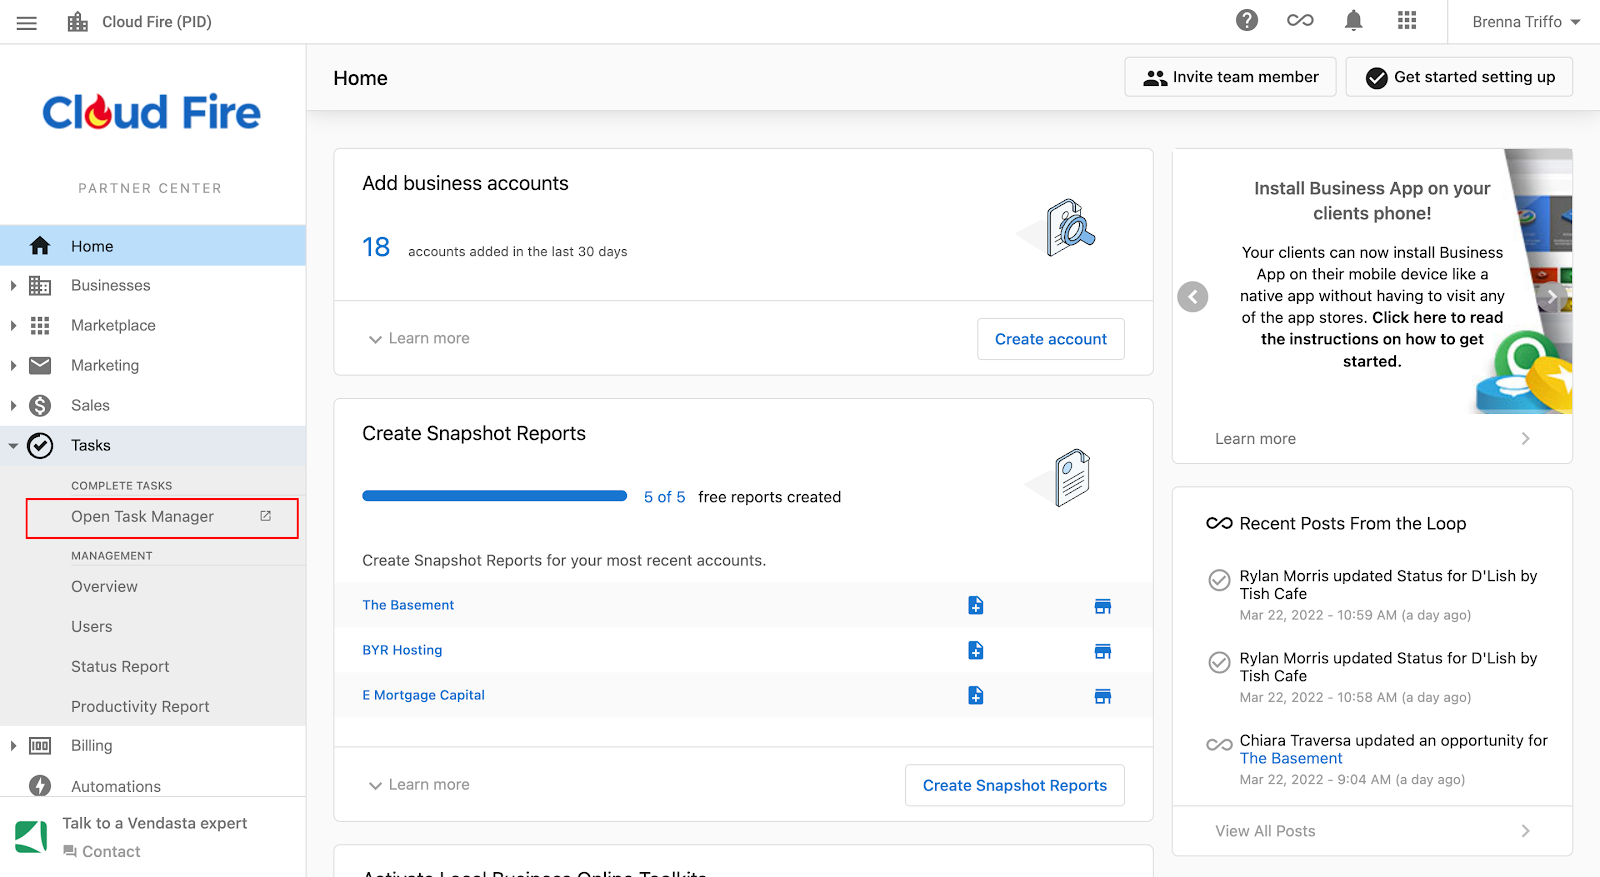Open The Basement link in Loop post
This screenshot has width=1600, height=877.
(1291, 759)
